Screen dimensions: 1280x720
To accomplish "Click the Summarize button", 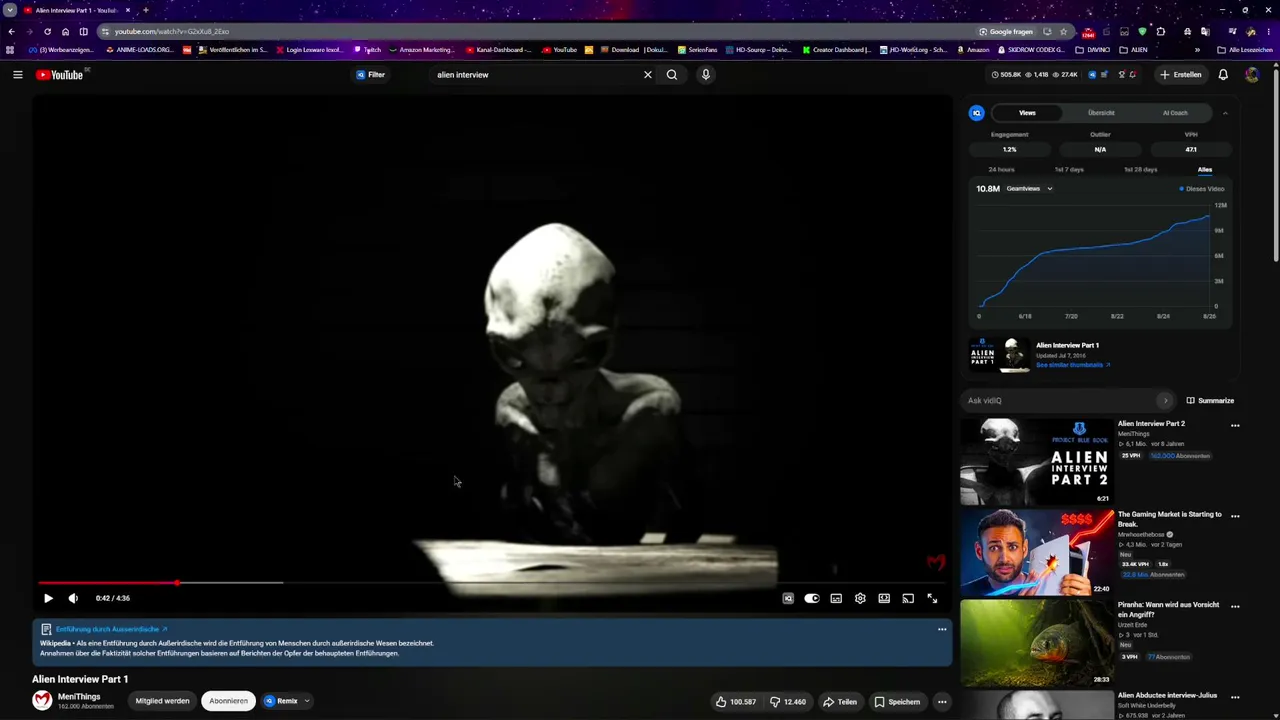I will (x=1210, y=401).
